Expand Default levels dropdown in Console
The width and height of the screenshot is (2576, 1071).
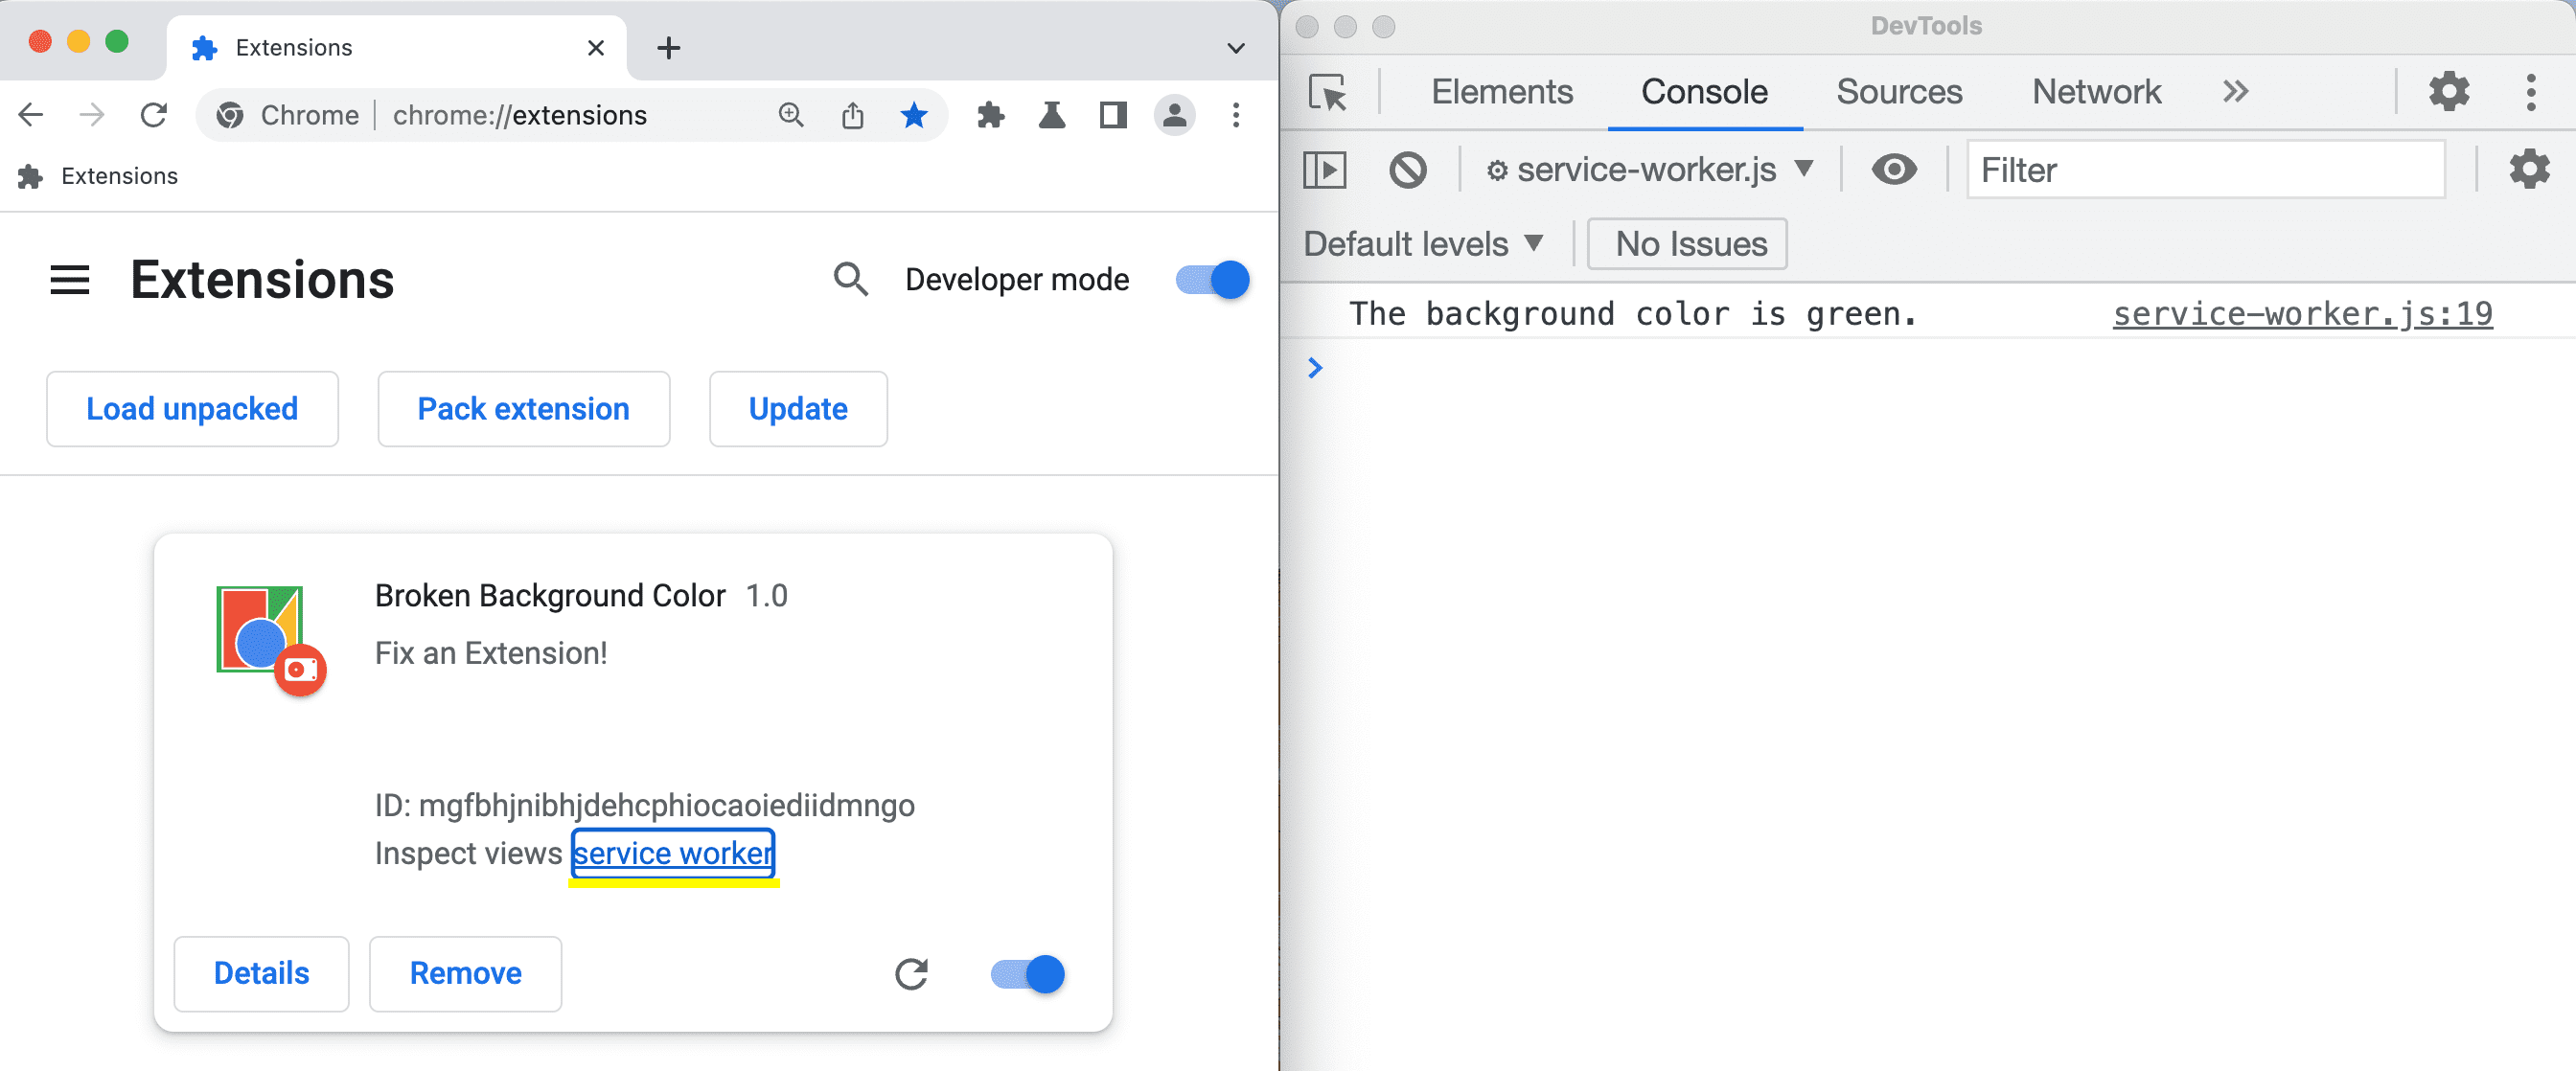[1423, 243]
